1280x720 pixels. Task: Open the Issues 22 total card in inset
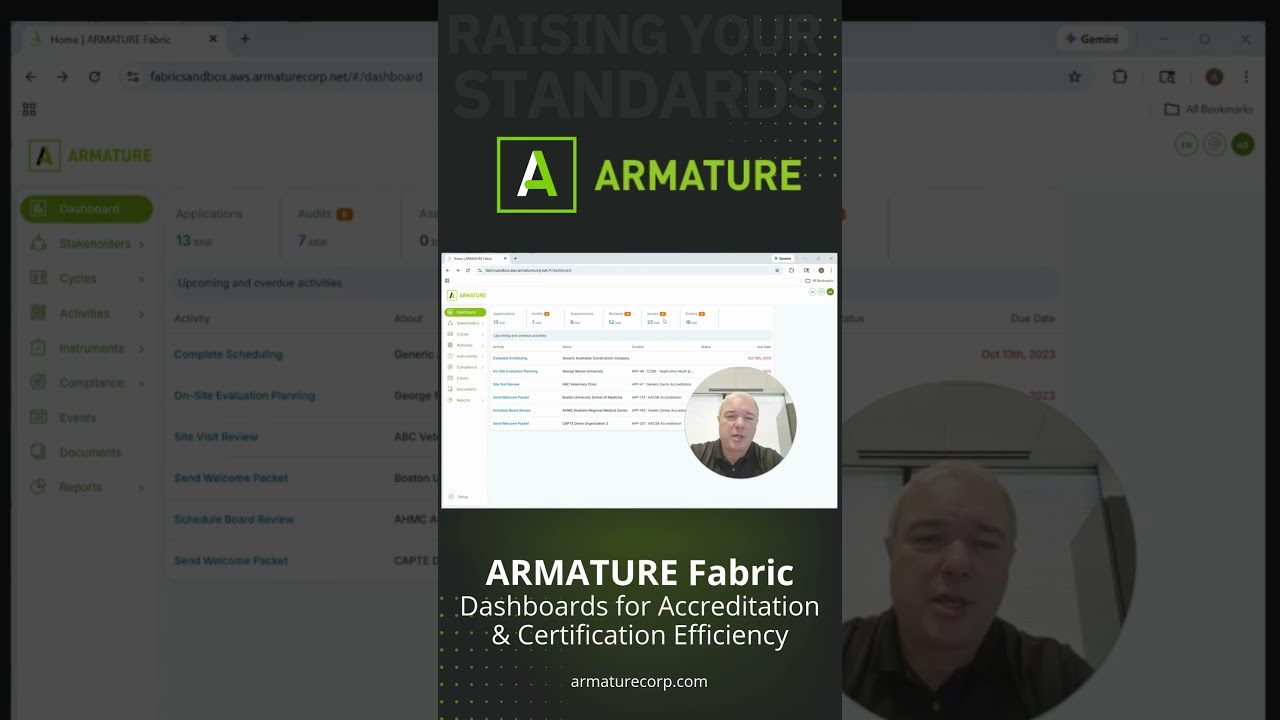(661, 318)
